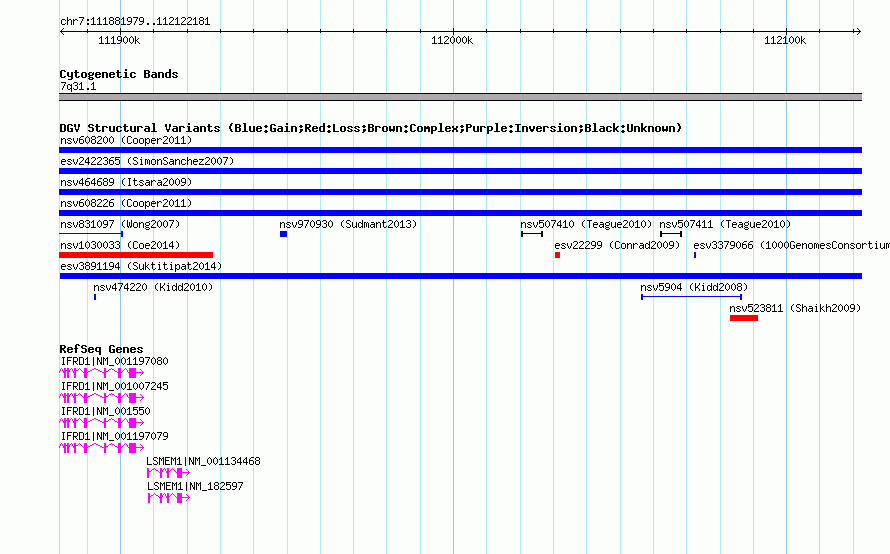Click the 7q31.1 band label
The width and height of the screenshot is (890, 554).
[78, 86]
